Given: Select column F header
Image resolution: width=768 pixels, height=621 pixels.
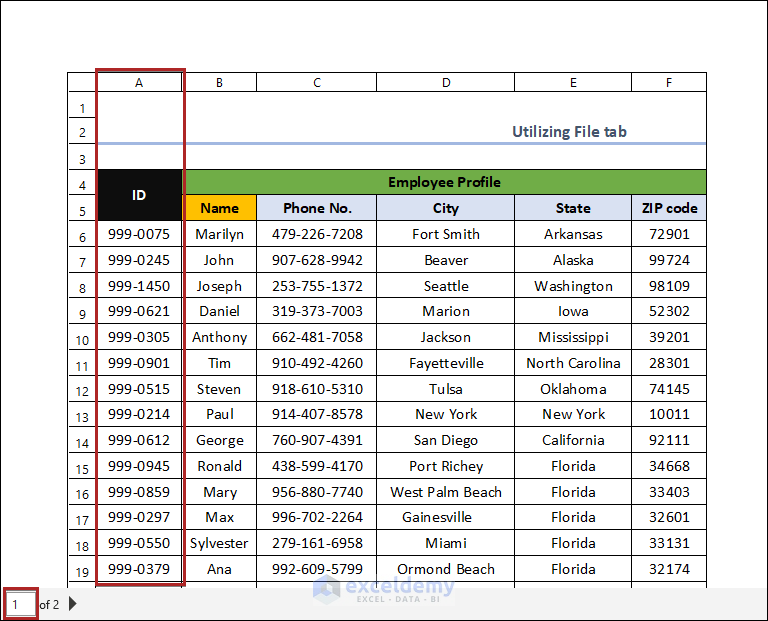Looking at the screenshot, I should 668,83.
